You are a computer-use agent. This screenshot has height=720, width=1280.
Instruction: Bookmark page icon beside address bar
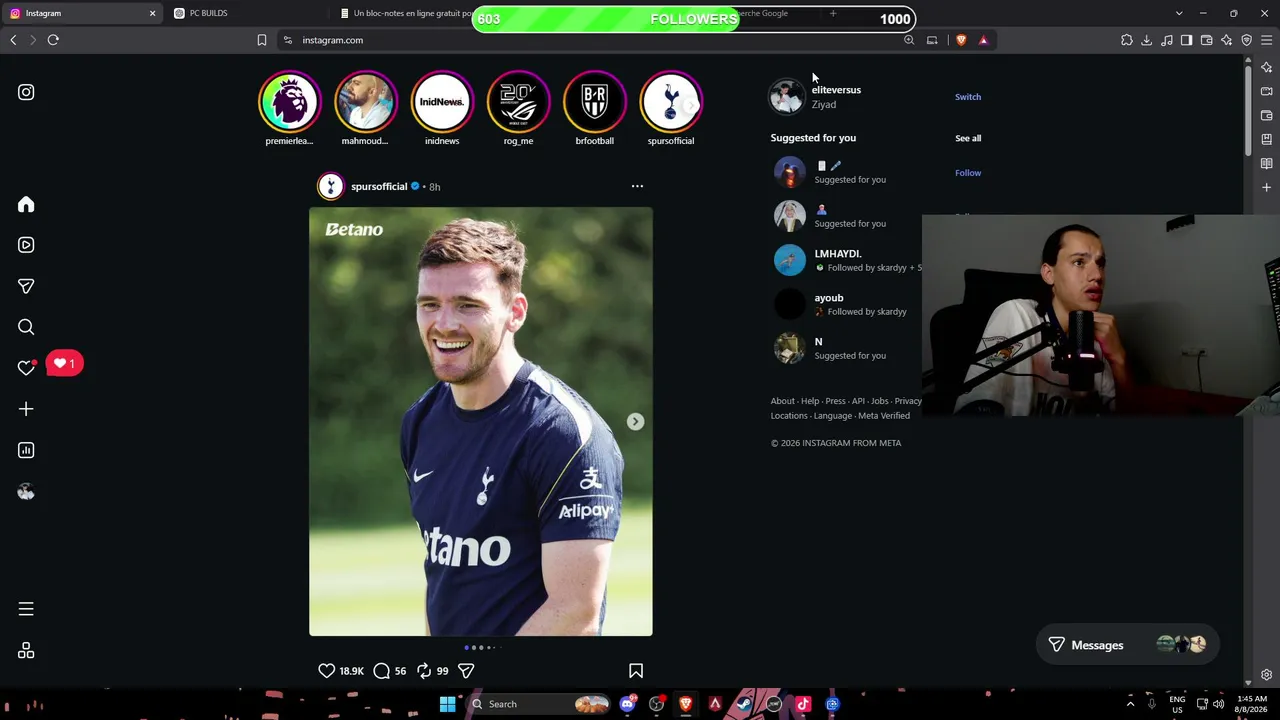pos(262,40)
